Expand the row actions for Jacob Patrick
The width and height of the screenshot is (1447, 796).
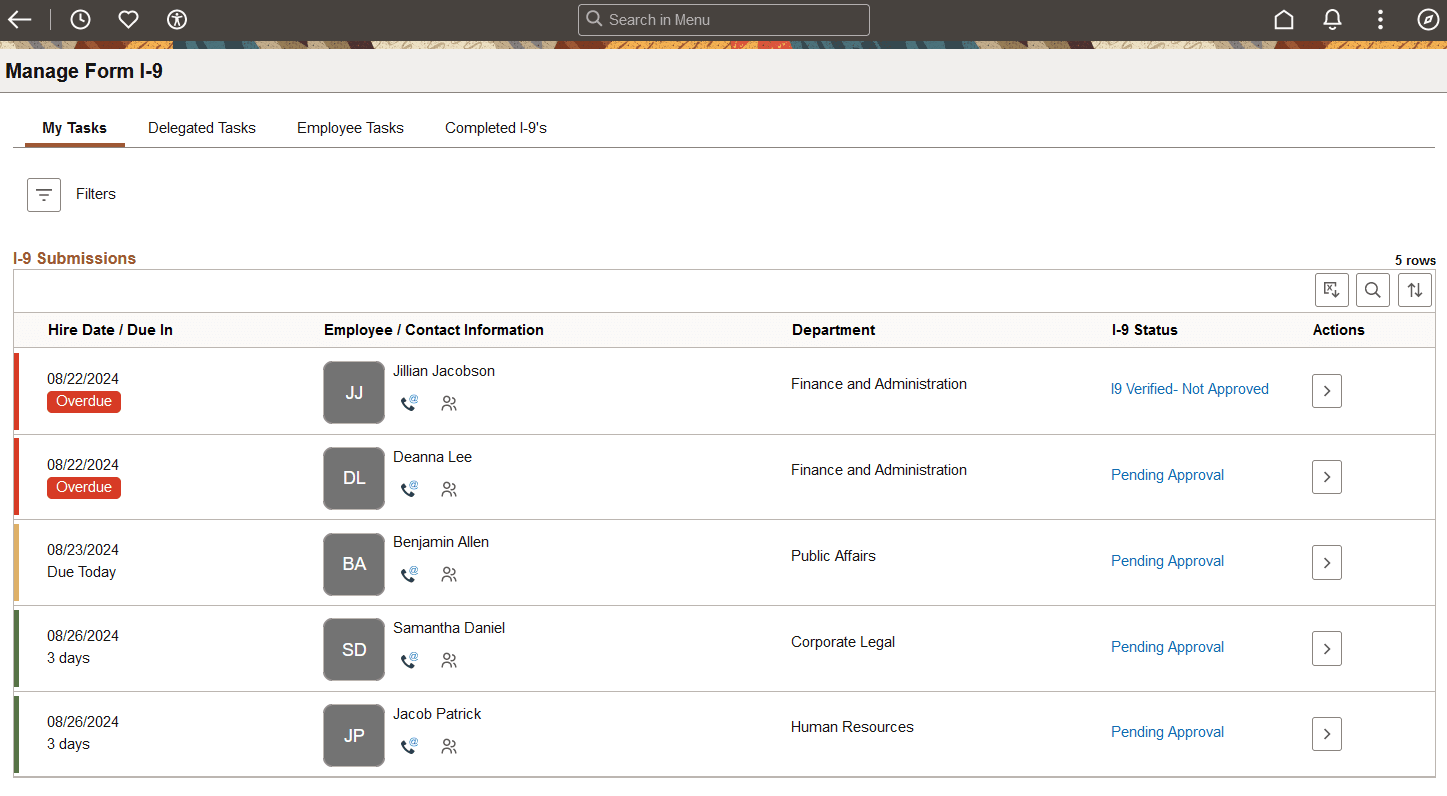tap(1326, 733)
